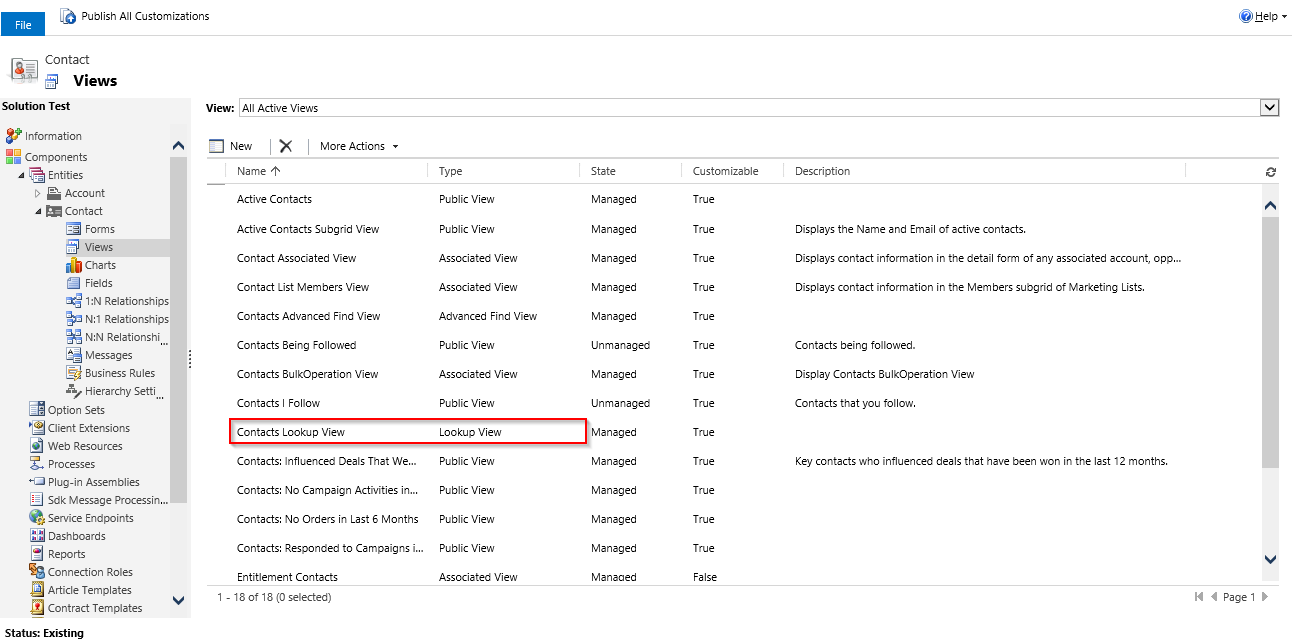Expand the Account entity node
Screen dimensions: 1292x644
click(x=39, y=193)
